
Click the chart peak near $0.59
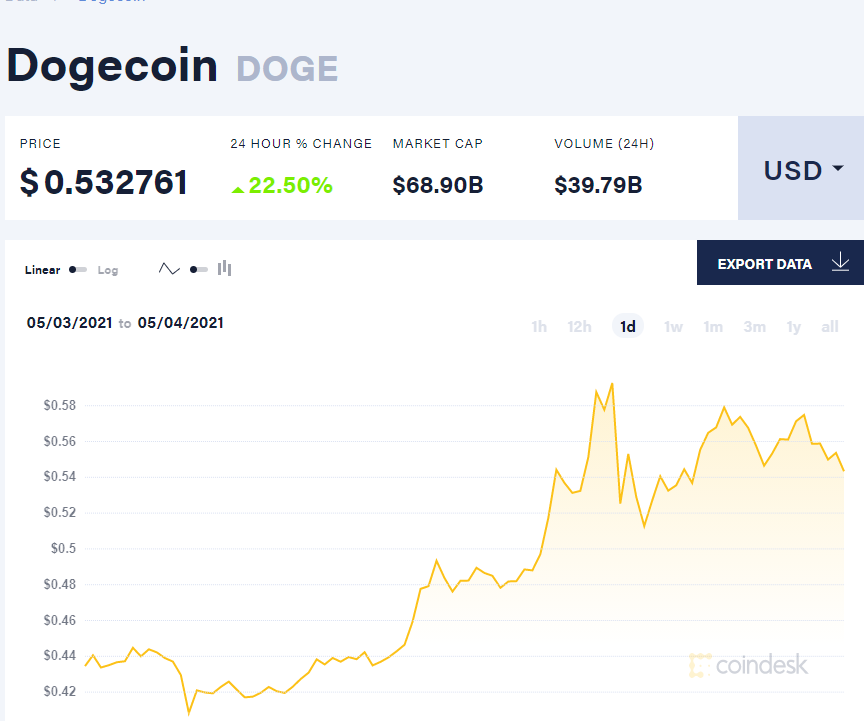(x=612, y=384)
